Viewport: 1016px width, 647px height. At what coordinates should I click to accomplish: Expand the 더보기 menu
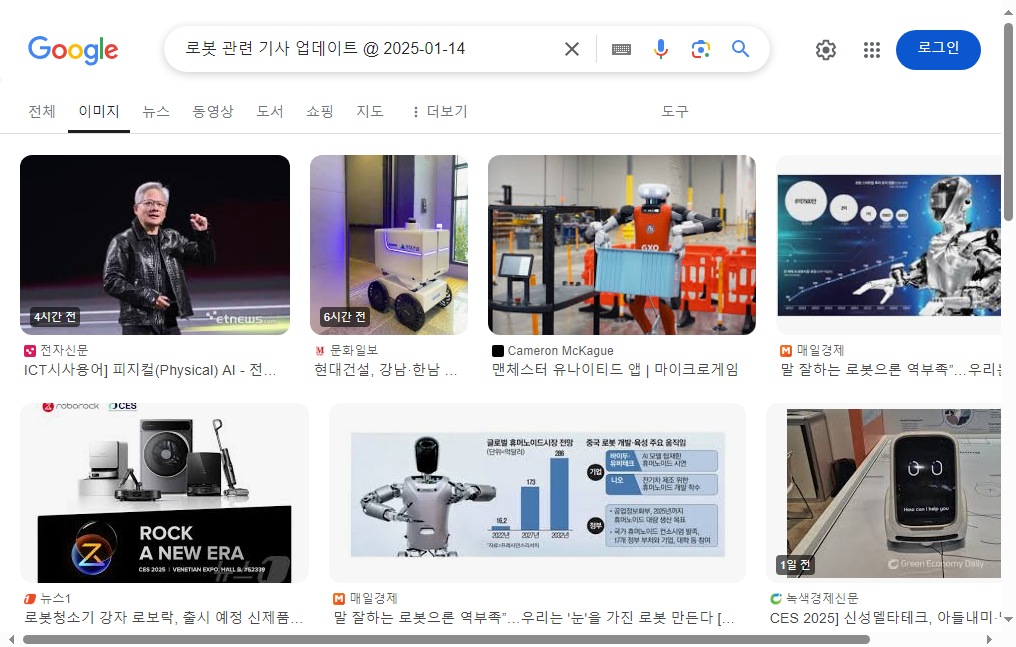440,111
